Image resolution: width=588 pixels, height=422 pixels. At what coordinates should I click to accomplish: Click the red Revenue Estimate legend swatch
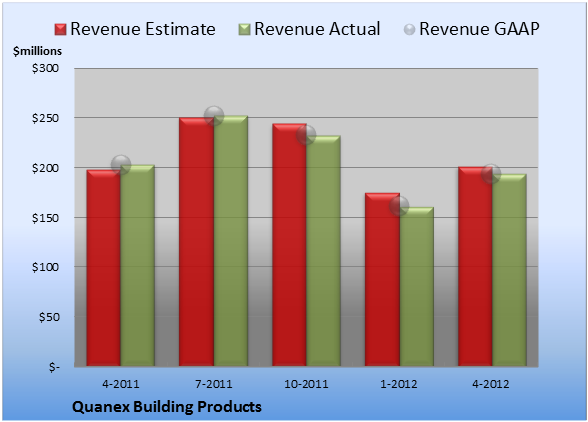[x=60, y=30]
